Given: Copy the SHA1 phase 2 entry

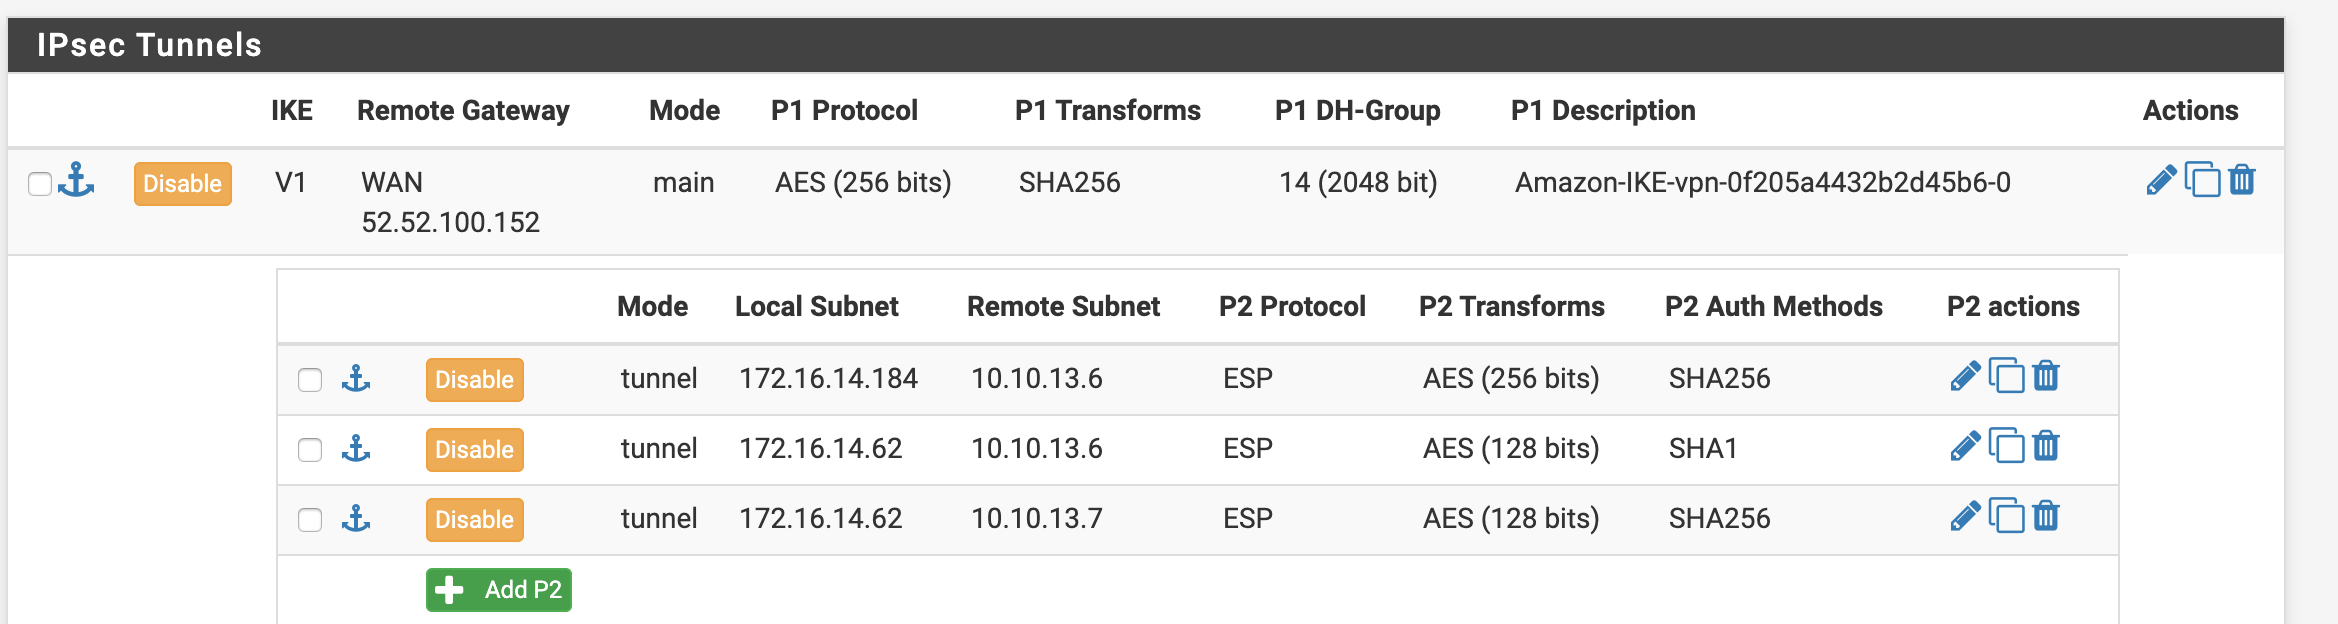Looking at the screenshot, I should click(x=2006, y=447).
